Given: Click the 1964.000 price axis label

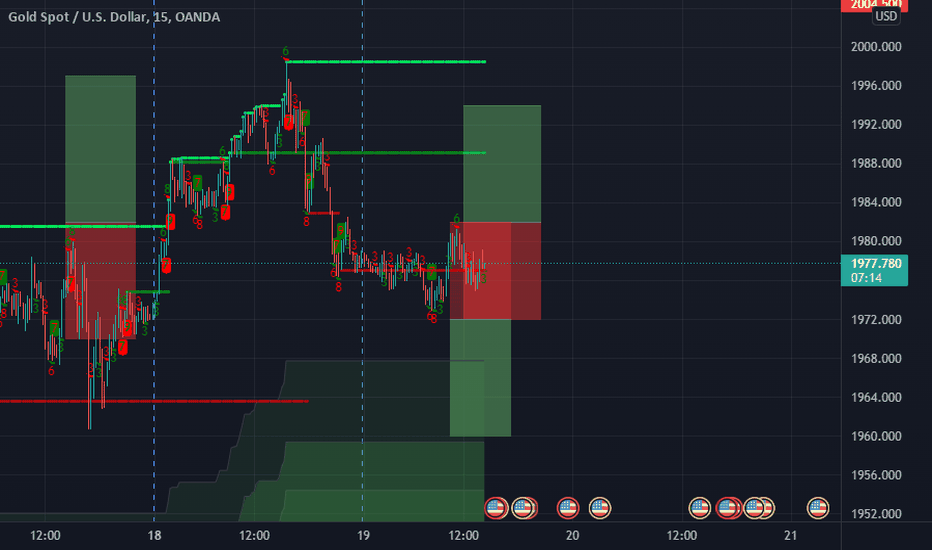Looking at the screenshot, I should [876, 397].
